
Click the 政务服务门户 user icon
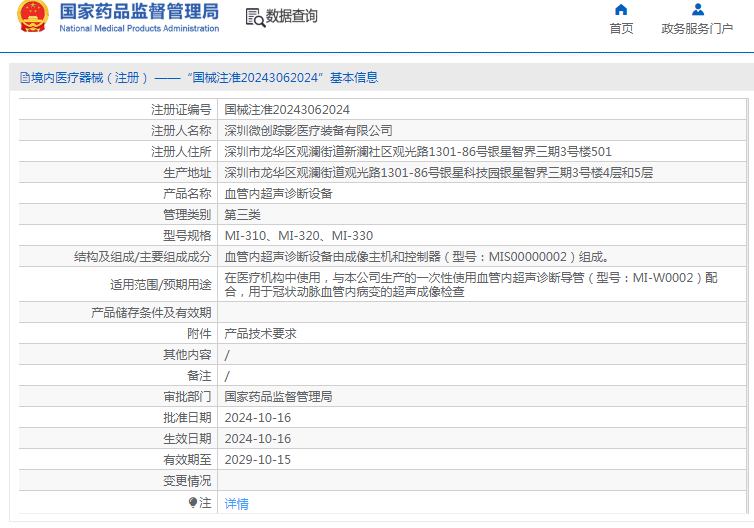(698, 10)
